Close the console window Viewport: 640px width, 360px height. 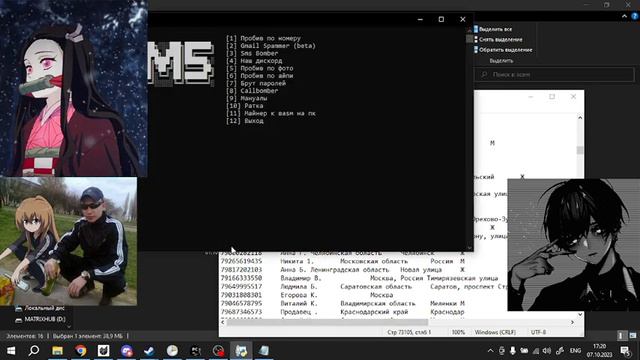coord(462,19)
